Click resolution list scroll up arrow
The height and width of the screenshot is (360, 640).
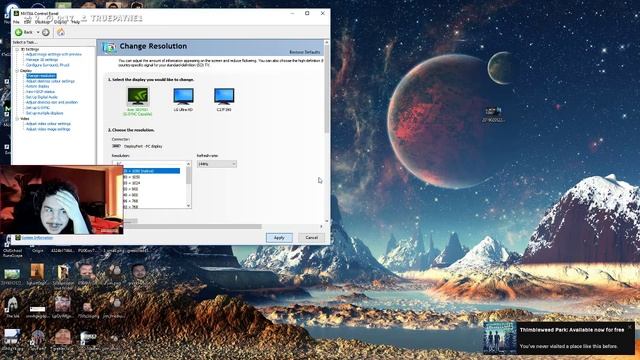point(189,164)
